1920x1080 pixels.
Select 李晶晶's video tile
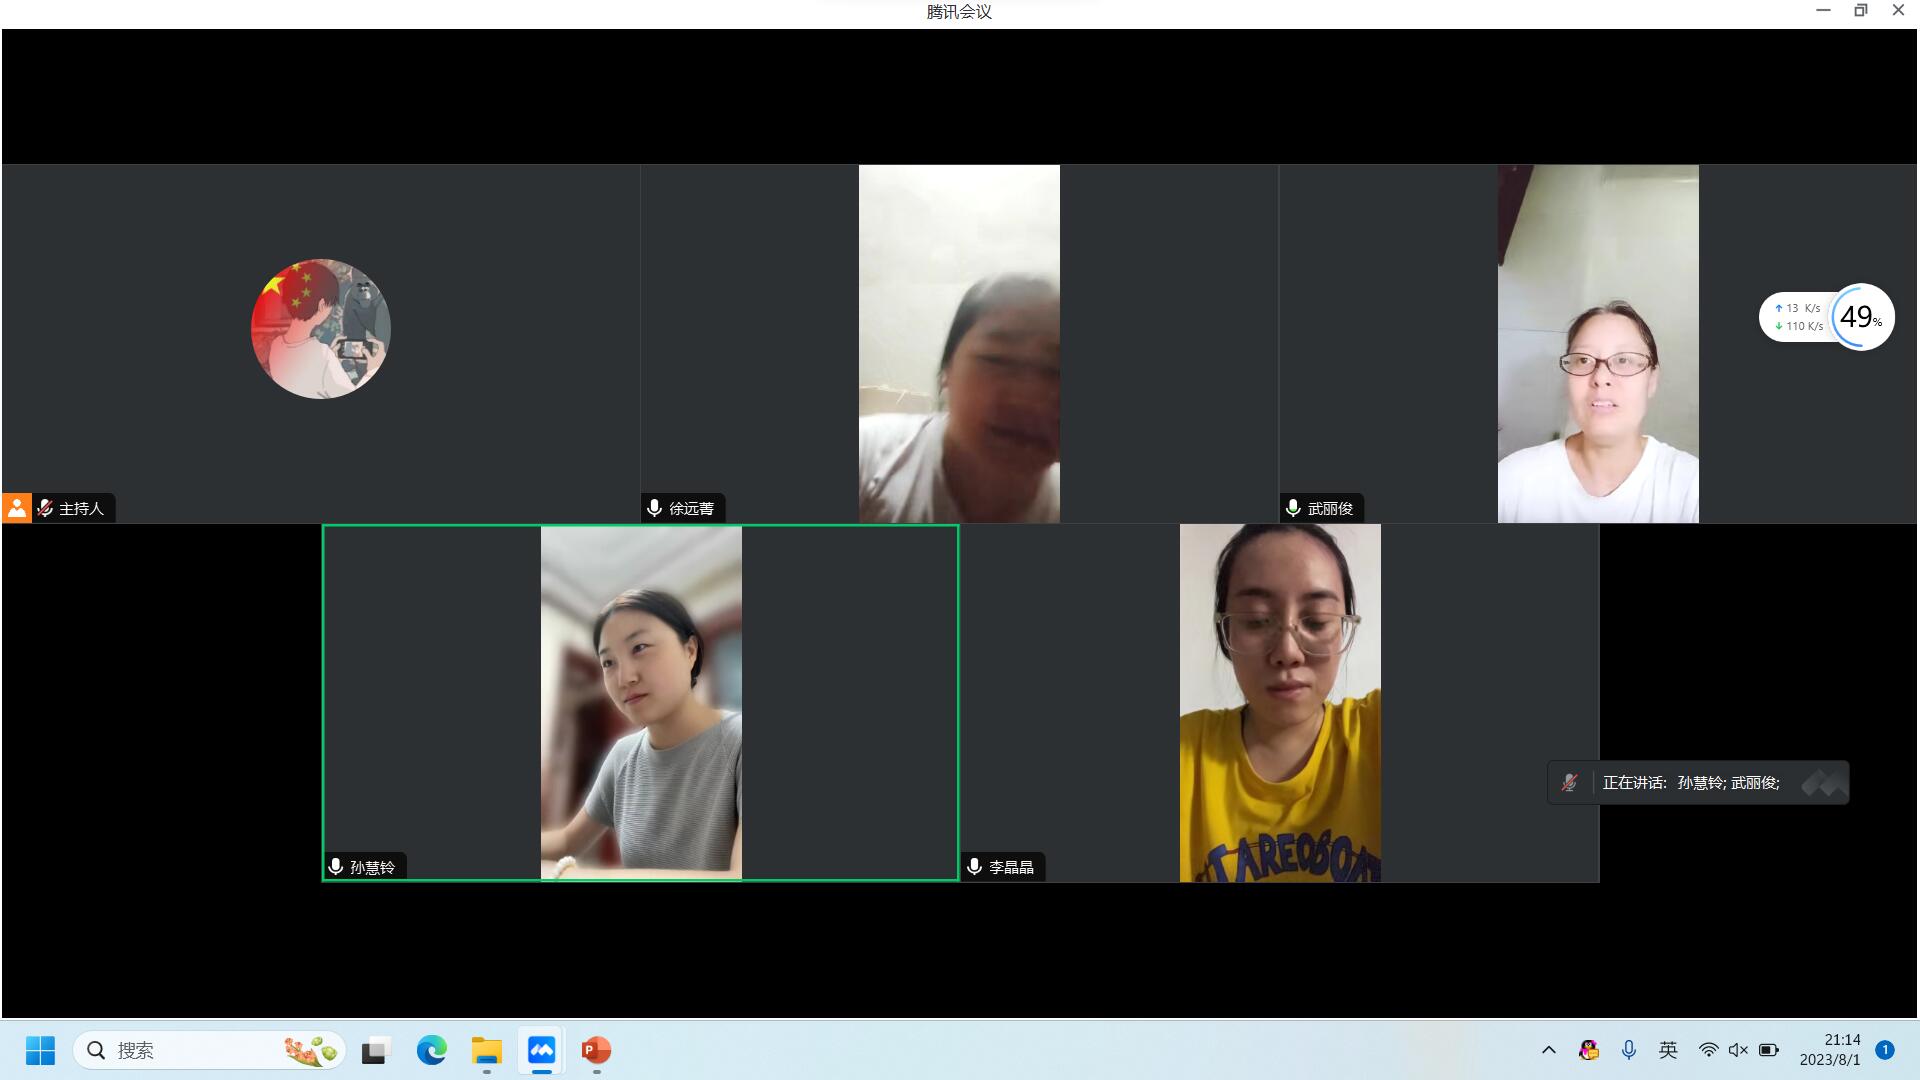click(x=1280, y=702)
